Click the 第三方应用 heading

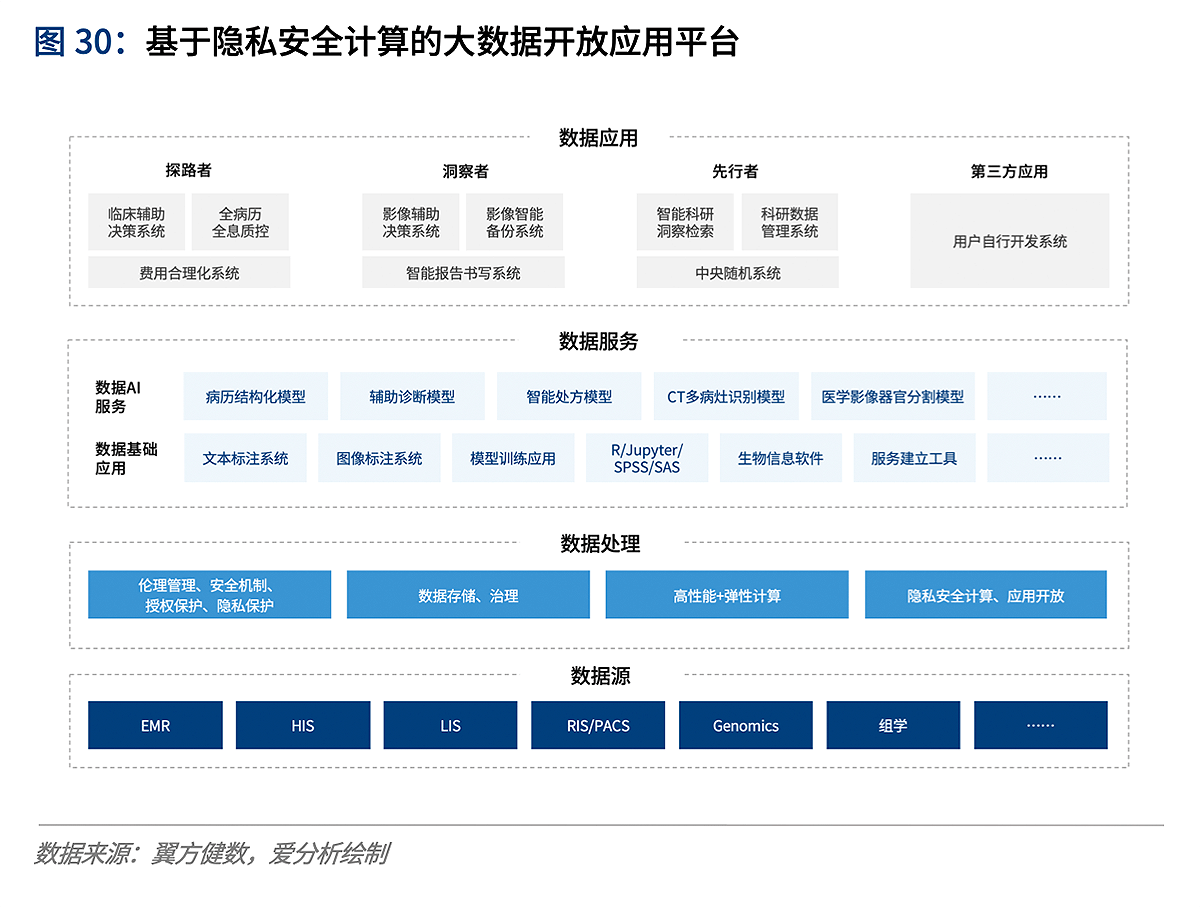coord(1009,171)
